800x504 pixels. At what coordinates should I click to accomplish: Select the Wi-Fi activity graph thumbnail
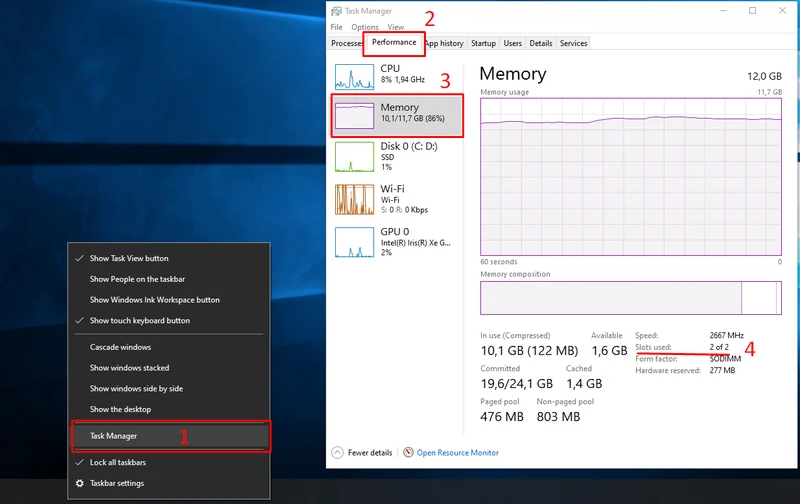[x=354, y=199]
